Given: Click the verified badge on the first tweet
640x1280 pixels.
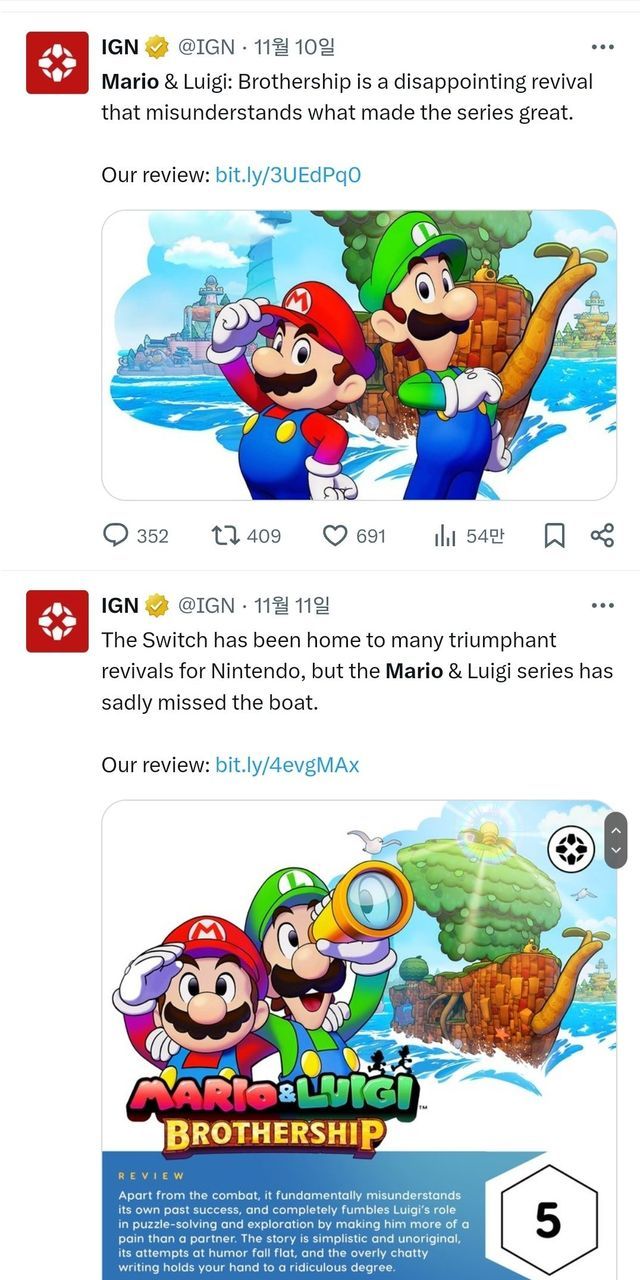Looking at the screenshot, I should 157,47.
